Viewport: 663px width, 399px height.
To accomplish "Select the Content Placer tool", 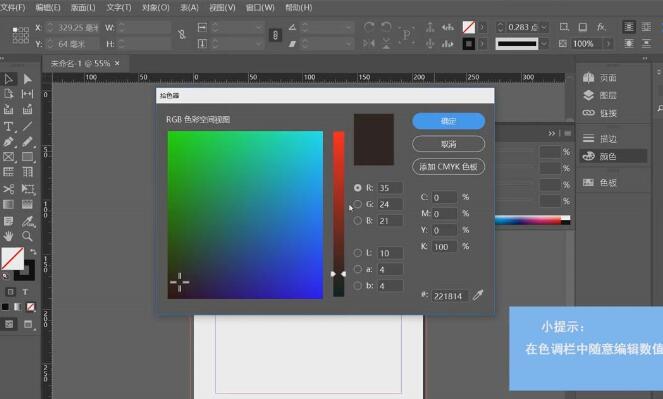I will click(27, 109).
